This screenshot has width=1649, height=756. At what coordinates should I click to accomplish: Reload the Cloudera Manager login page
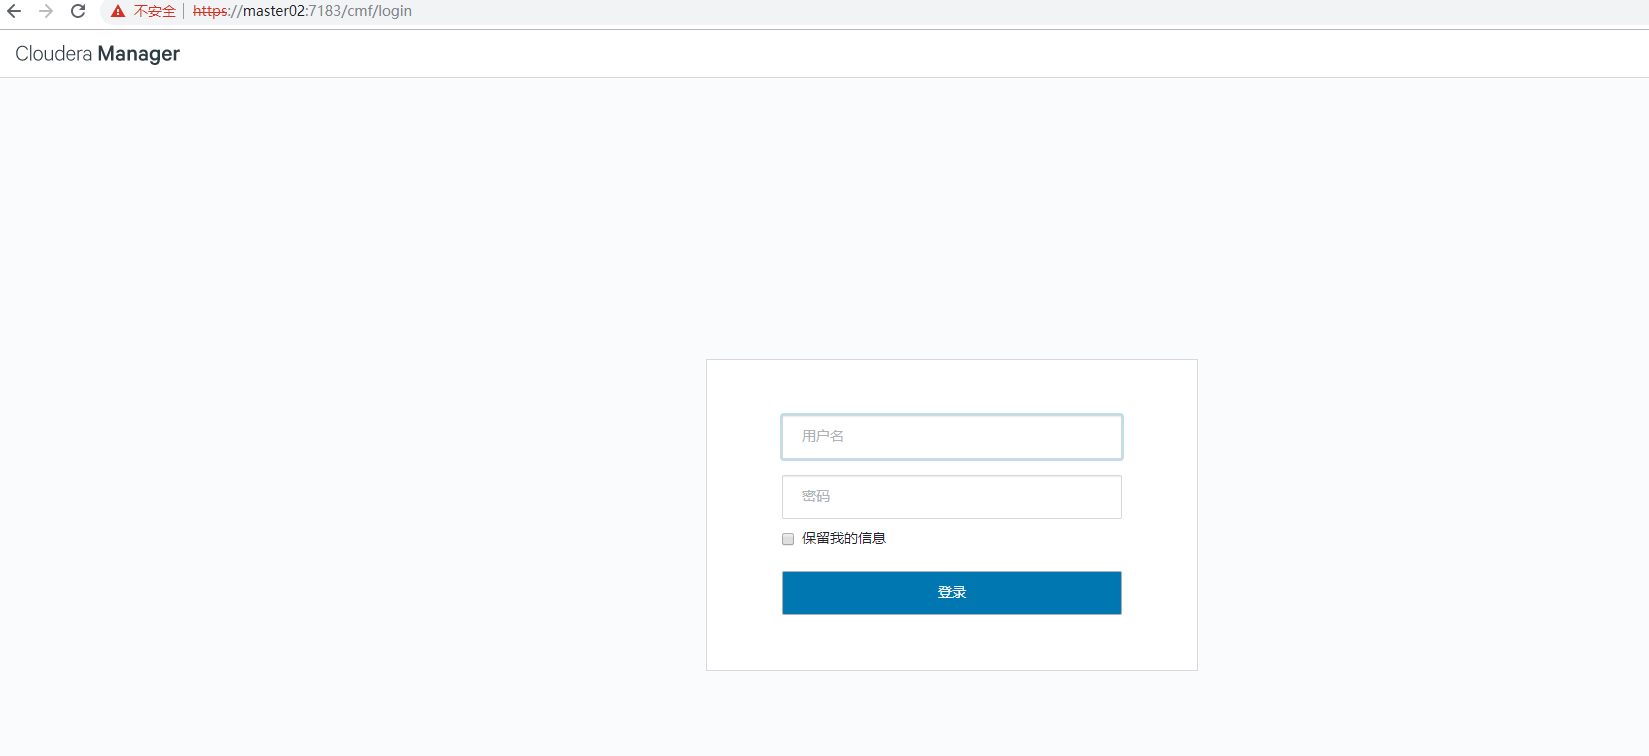(x=78, y=11)
